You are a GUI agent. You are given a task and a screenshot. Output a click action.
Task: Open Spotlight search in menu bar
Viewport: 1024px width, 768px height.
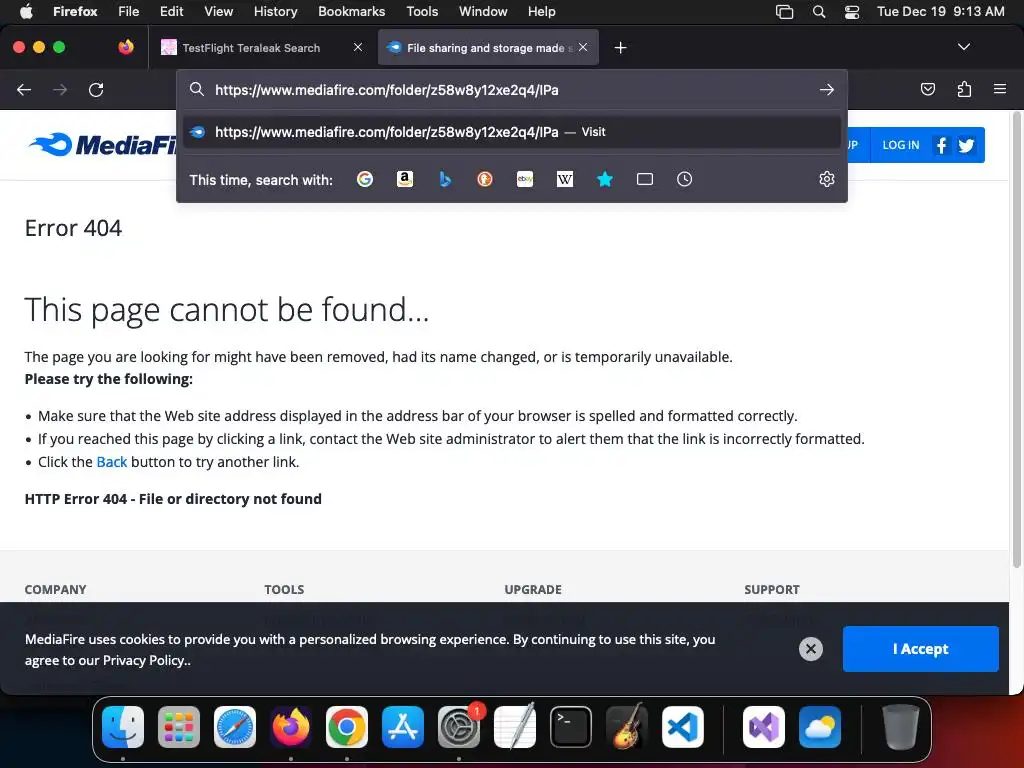click(819, 12)
